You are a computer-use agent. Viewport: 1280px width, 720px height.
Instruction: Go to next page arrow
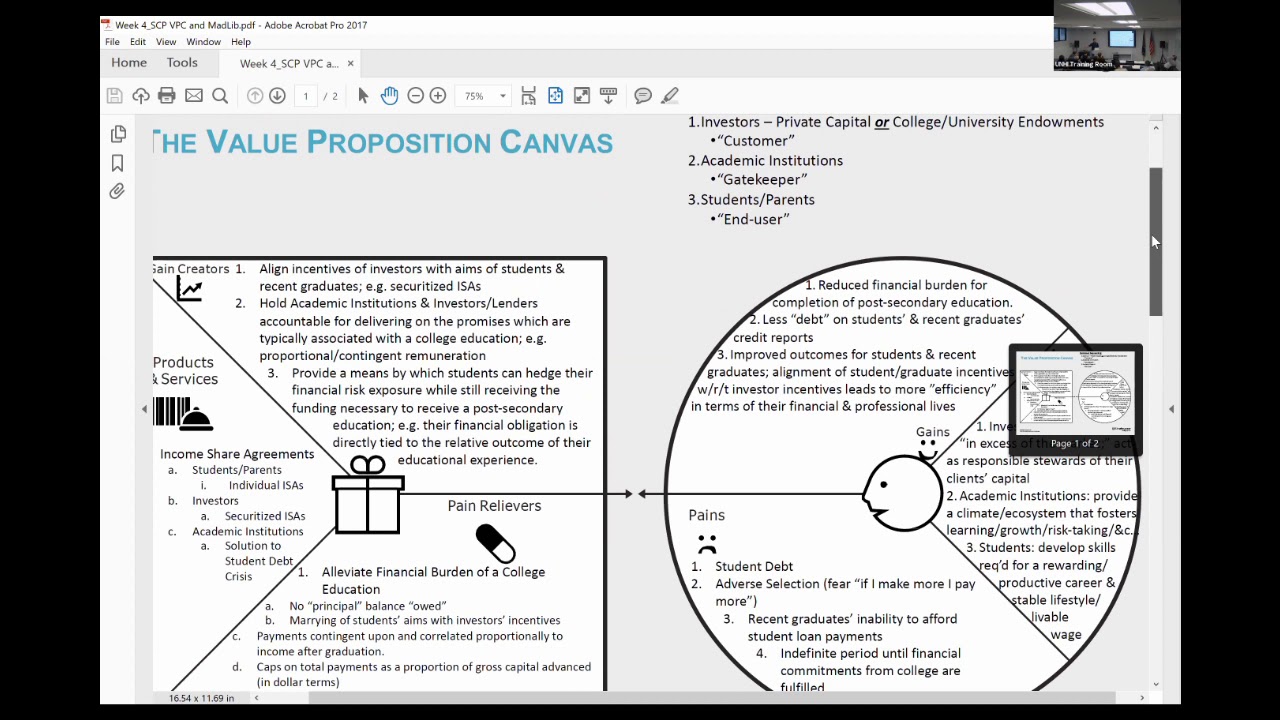pos(277,96)
